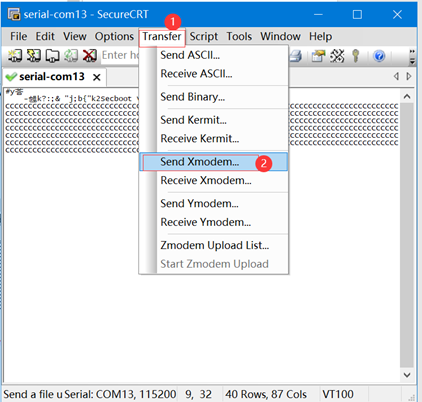This screenshot has width=422, height=402.
Task: Show next tab with right arrow
Action: coord(409,76)
